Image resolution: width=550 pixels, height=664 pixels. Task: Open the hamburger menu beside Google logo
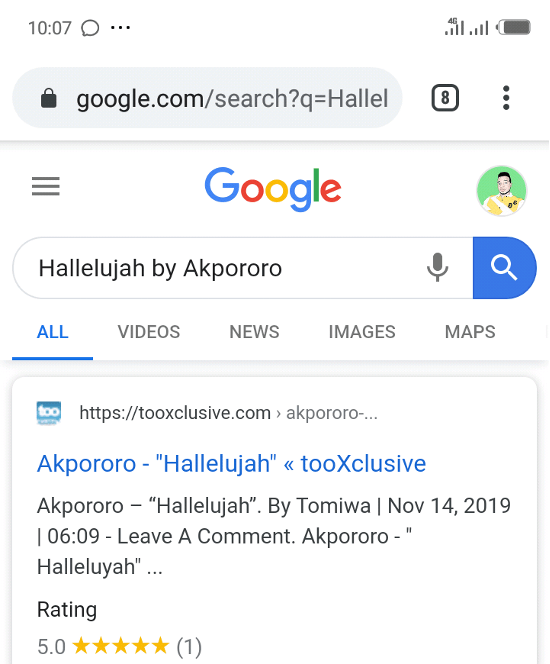(x=46, y=186)
